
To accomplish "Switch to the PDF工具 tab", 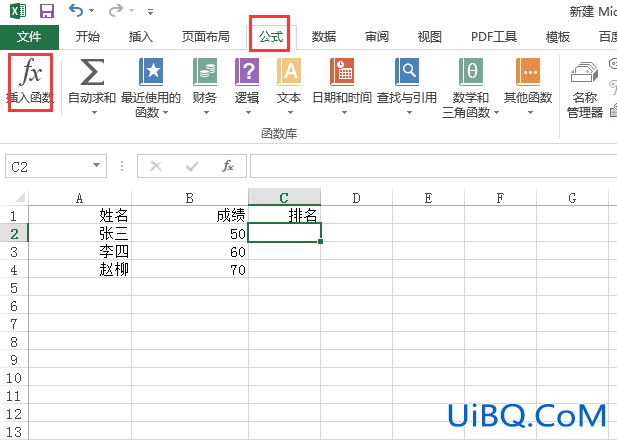I will click(494, 37).
